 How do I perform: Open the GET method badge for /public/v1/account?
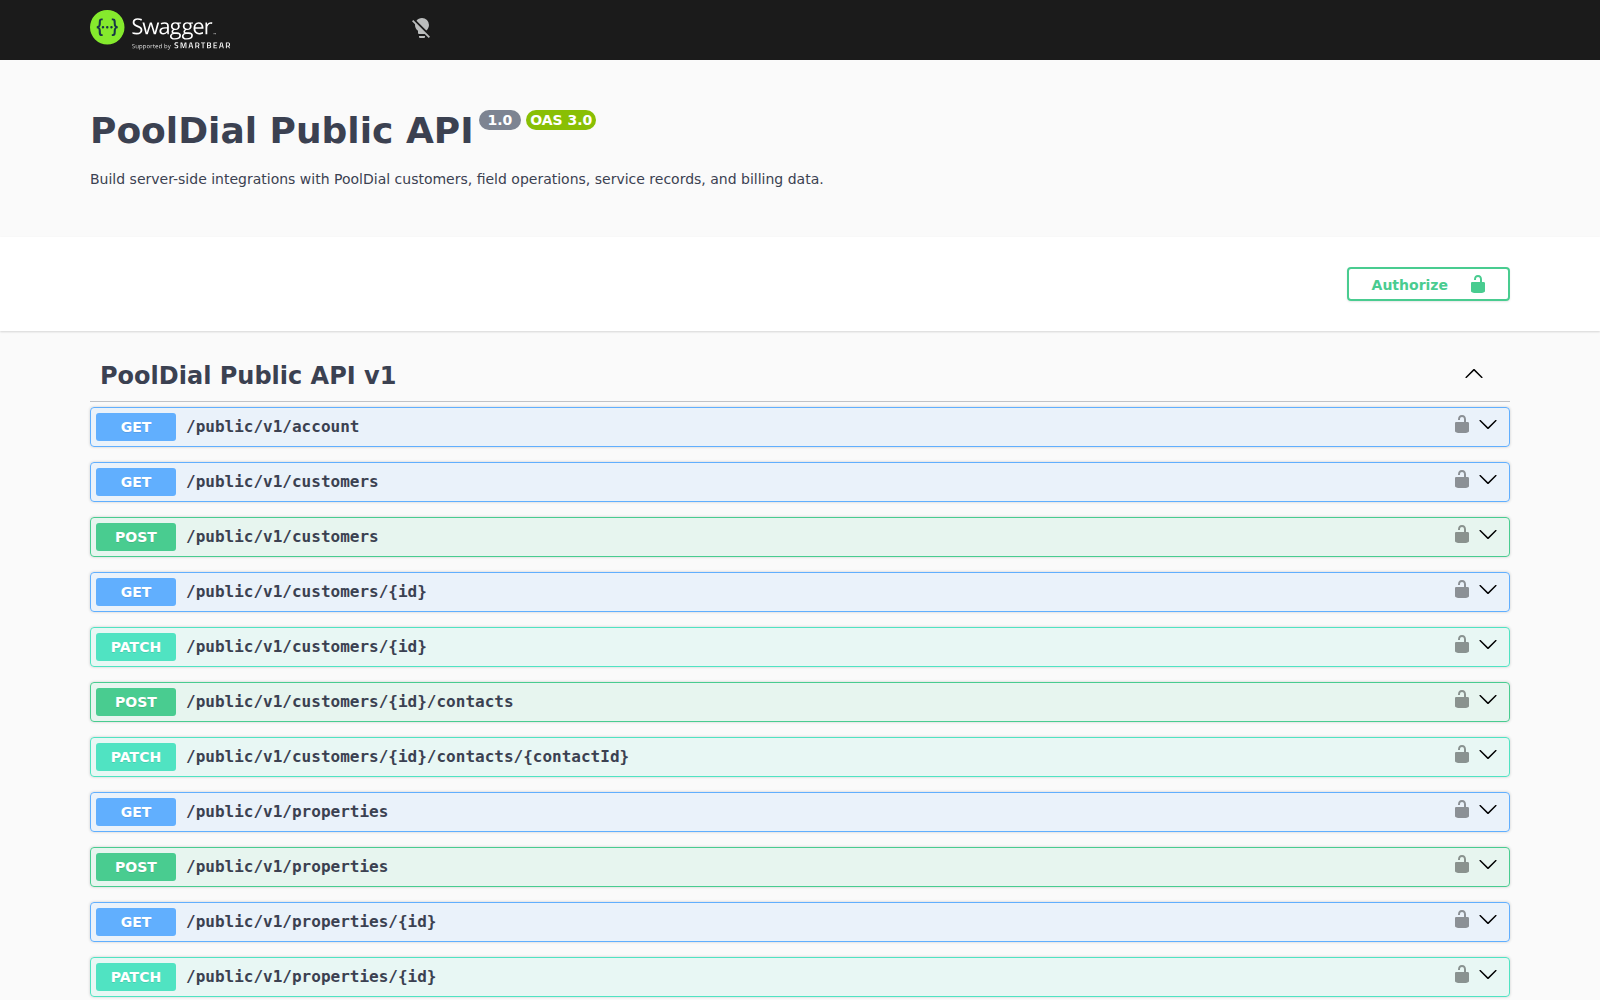136,427
